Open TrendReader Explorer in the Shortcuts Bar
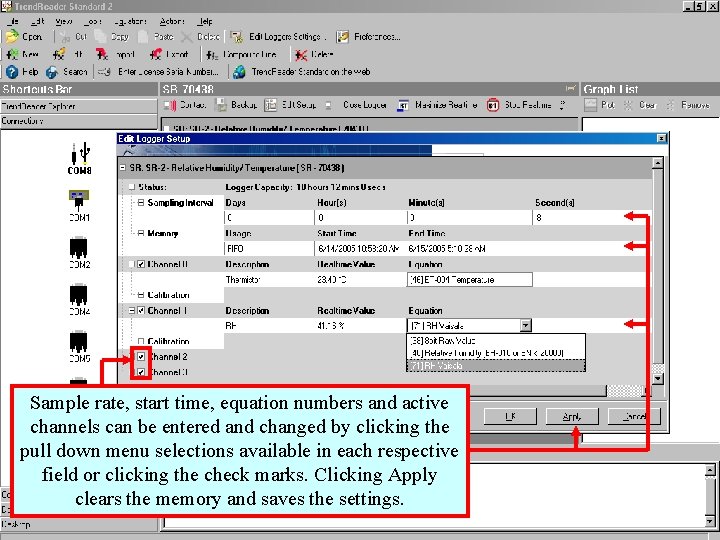Image resolution: width=720 pixels, height=540 pixels. (79, 106)
